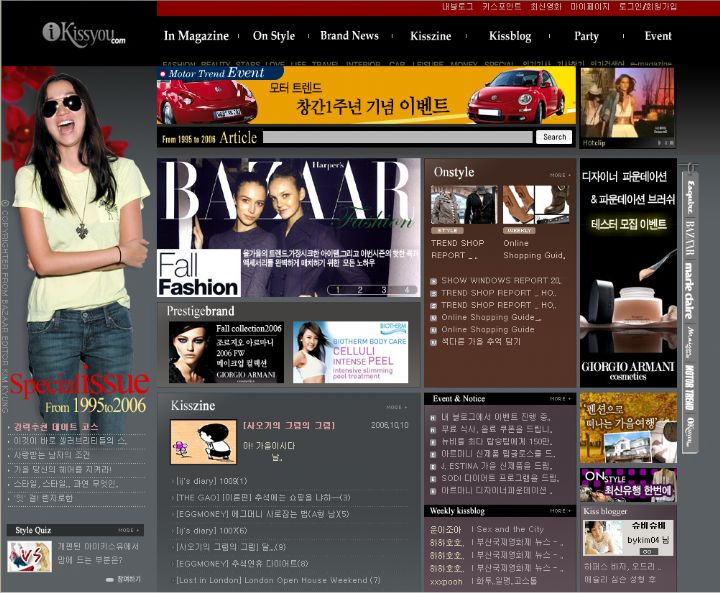This screenshot has width=720, height=593.
Task: Open the Hotclip video thumbnail
Action: tap(627, 103)
